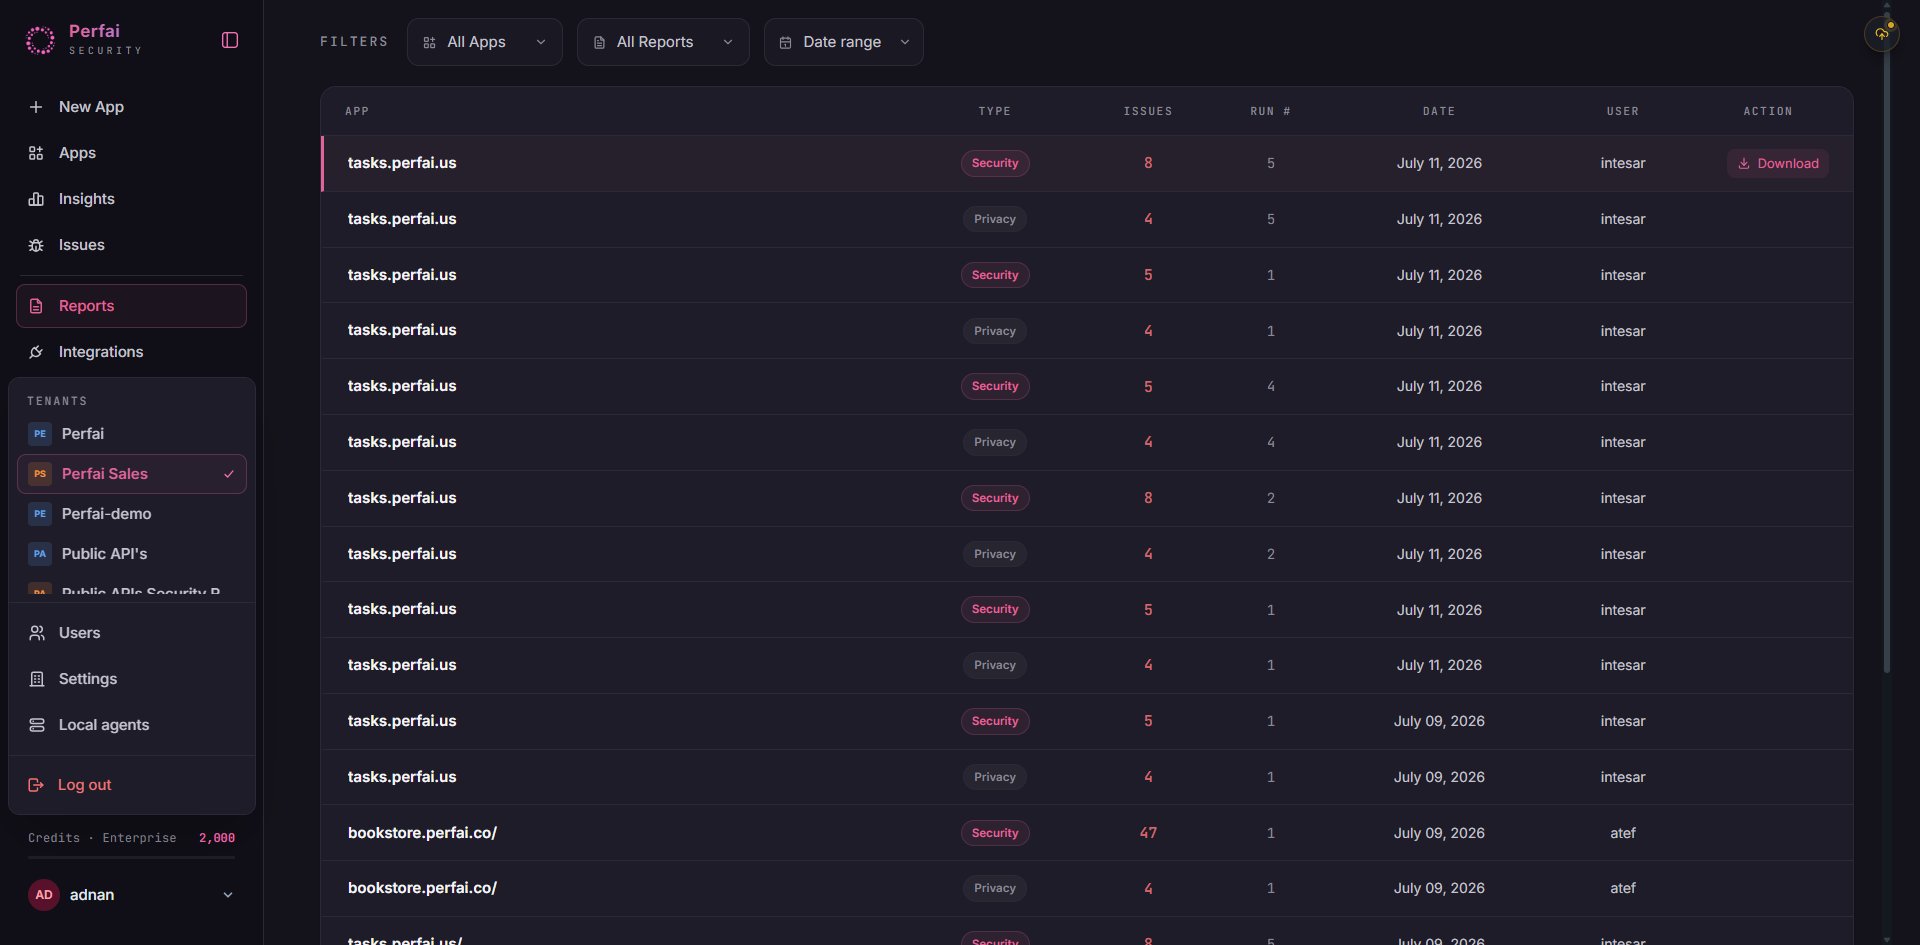Click the TENANTS section heading
Image resolution: width=1920 pixels, height=945 pixels.
[57, 401]
